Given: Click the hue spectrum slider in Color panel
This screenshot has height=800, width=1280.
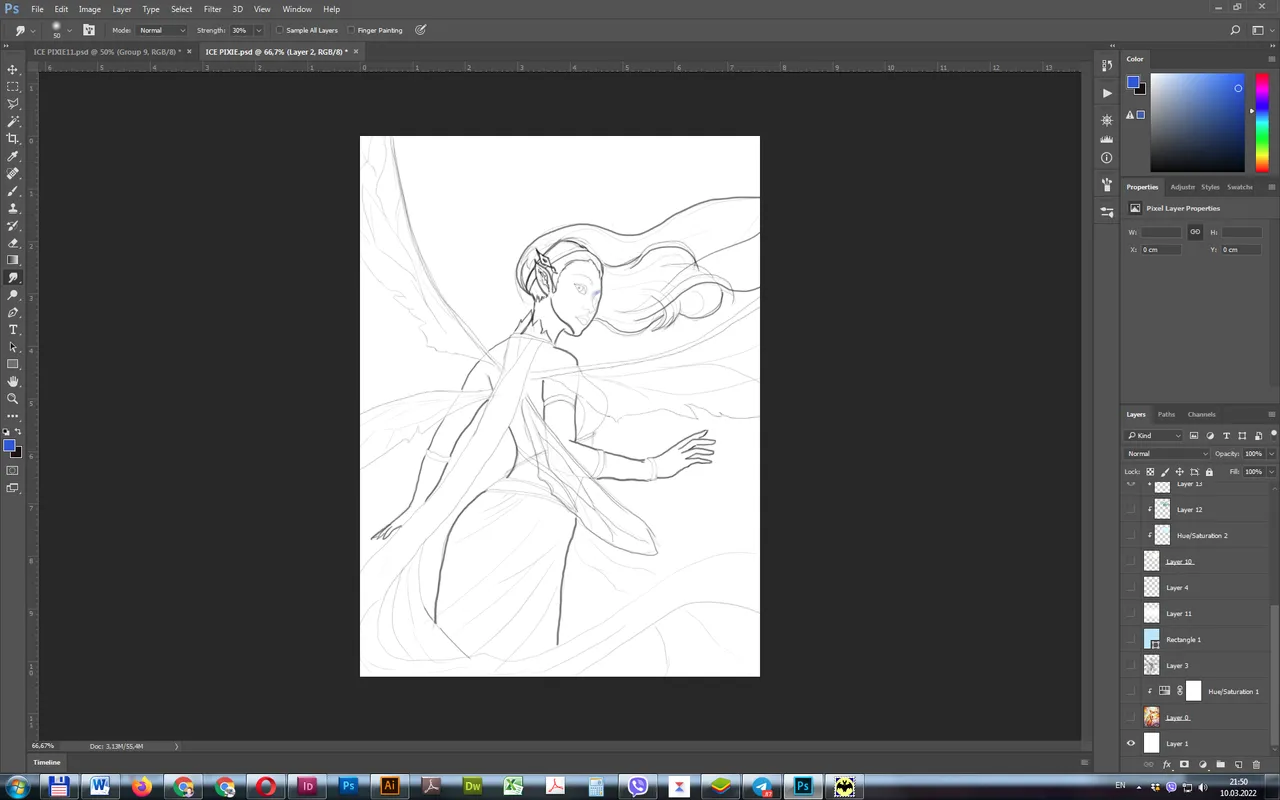Looking at the screenshot, I should tap(1262, 122).
